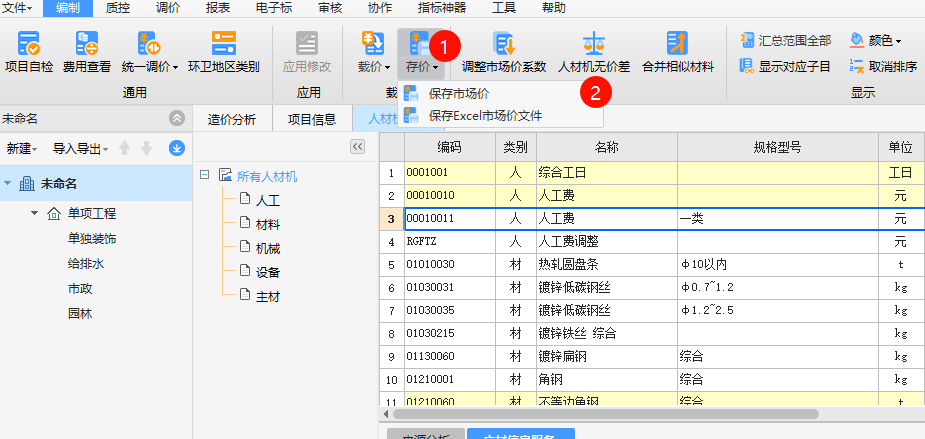Click the move-up arrow icon
This screenshot has width=925, height=439.
click(124, 149)
